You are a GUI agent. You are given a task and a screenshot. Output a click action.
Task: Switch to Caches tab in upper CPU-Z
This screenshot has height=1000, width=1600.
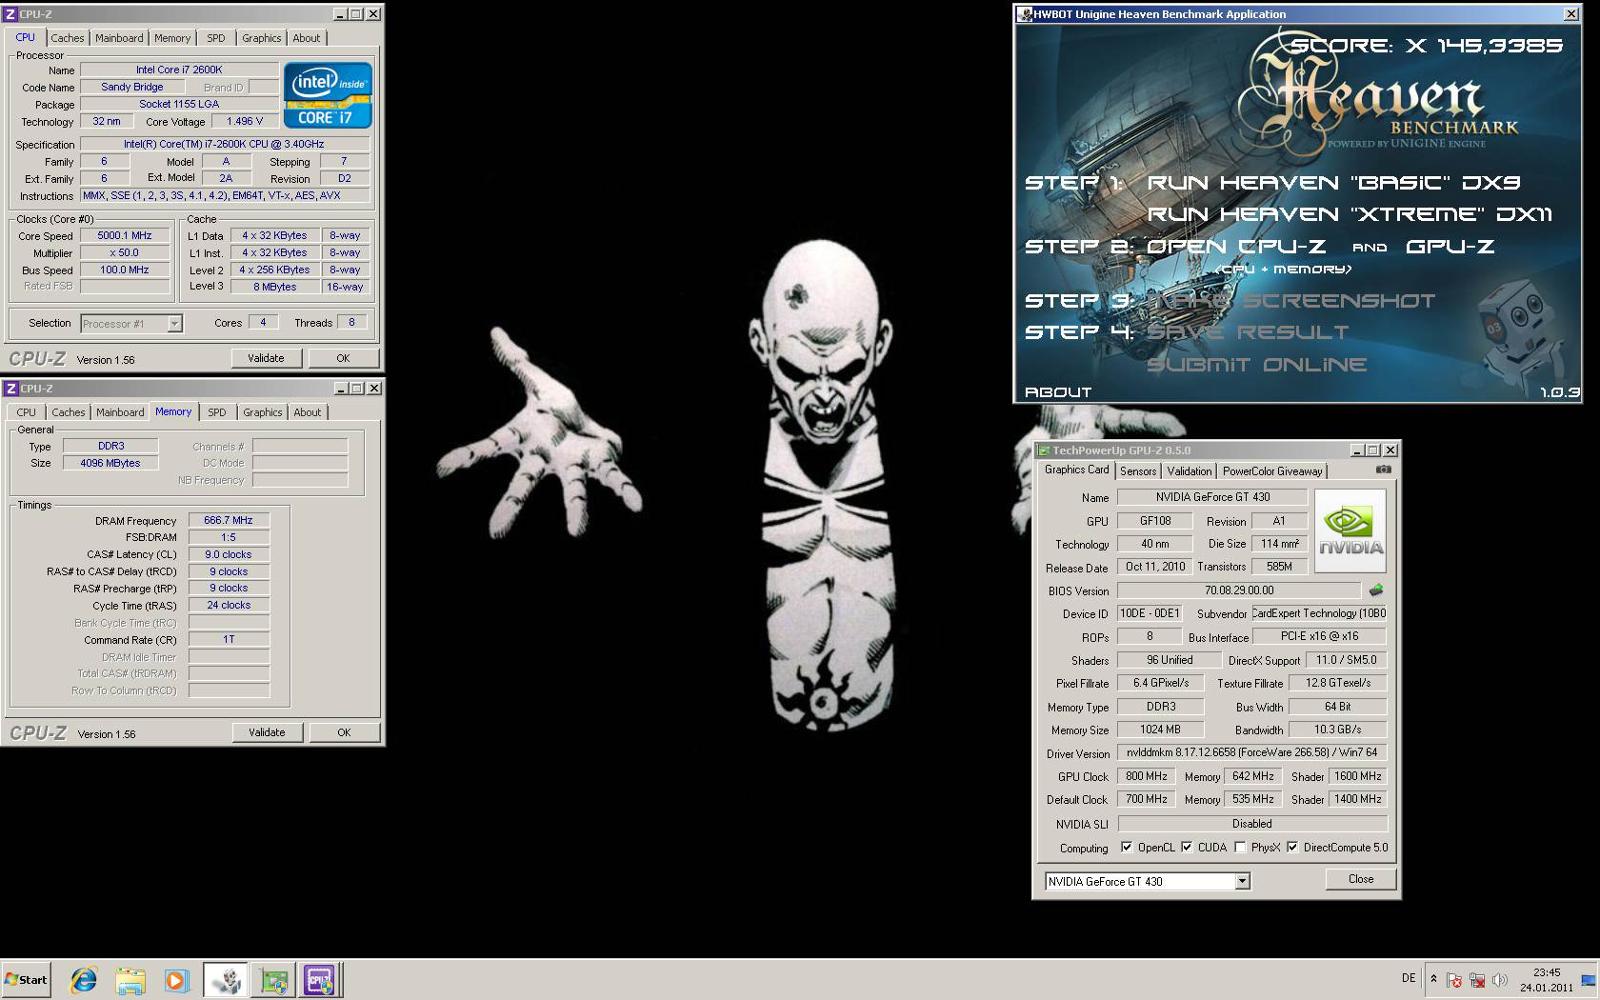(67, 38)
